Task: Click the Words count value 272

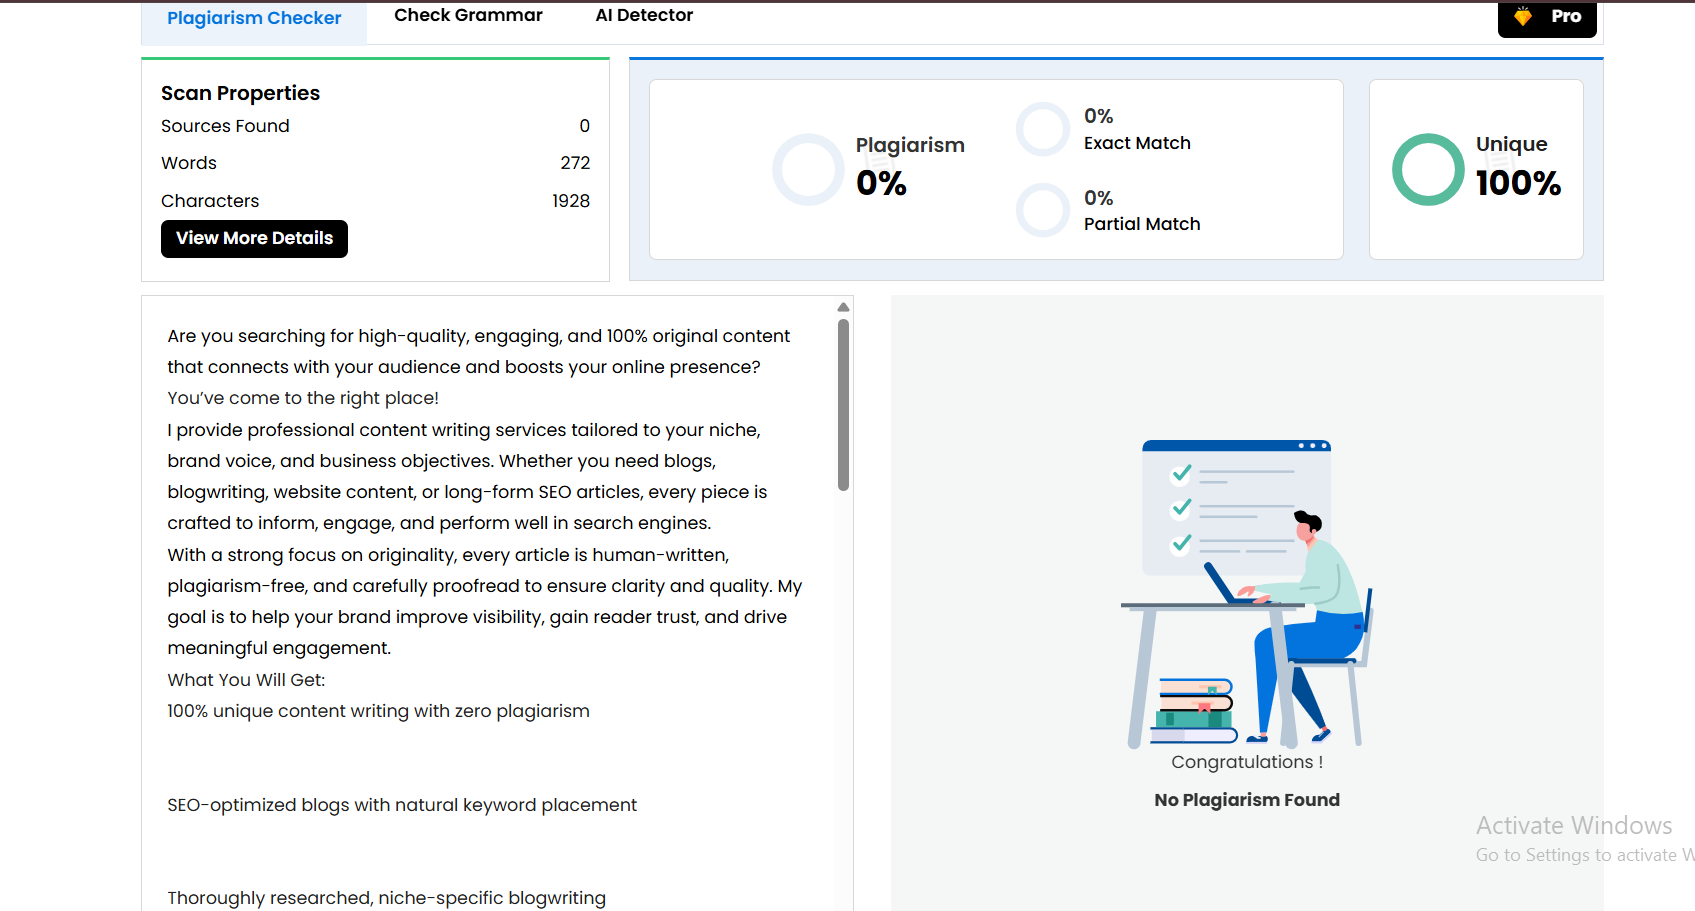Action: pyautogui.click(x=578, y=162)
